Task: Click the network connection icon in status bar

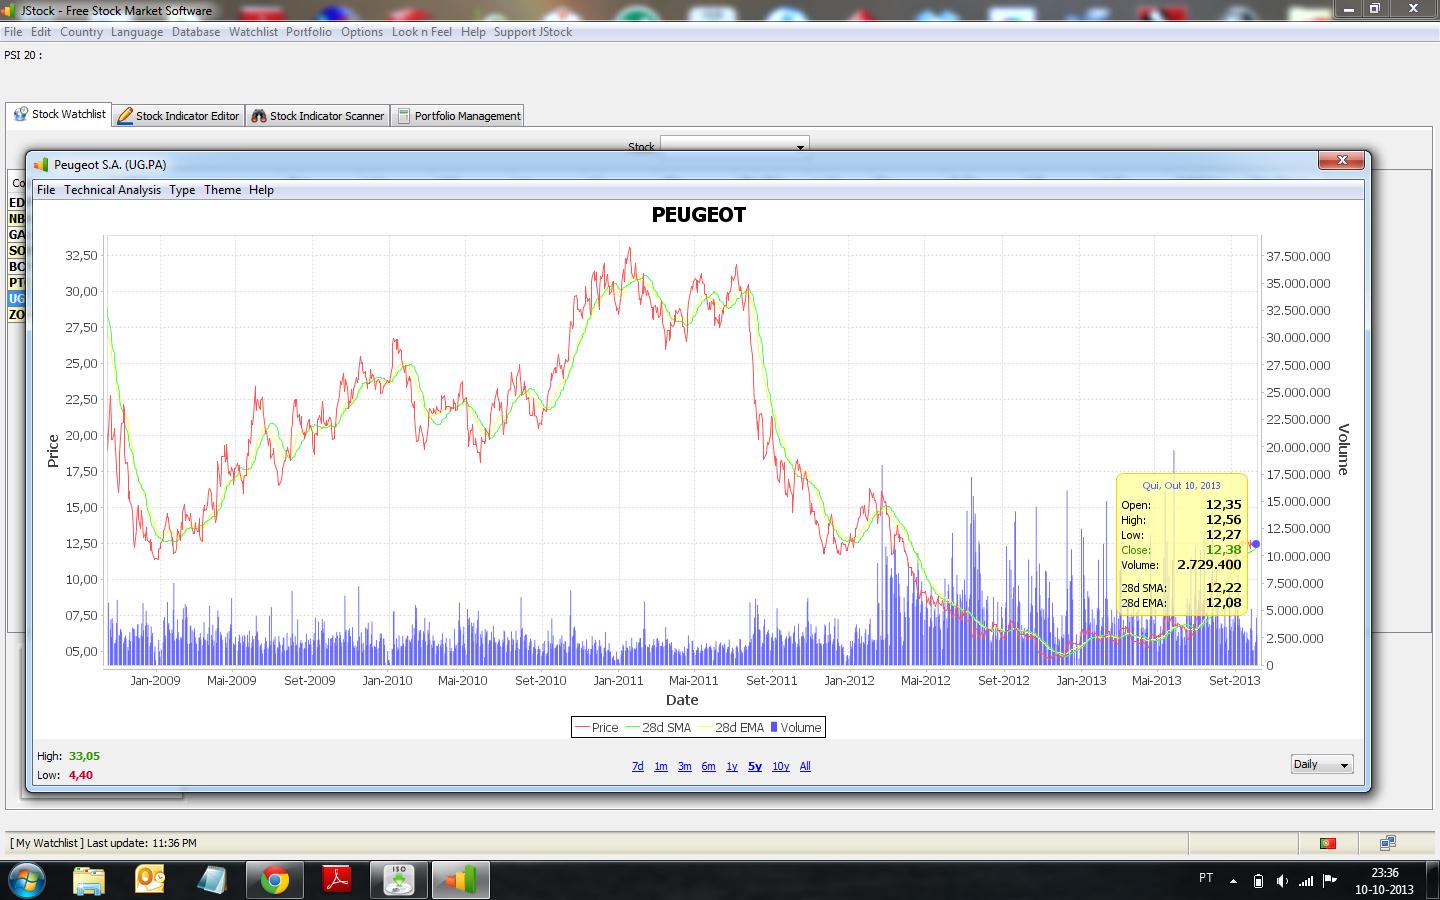Action: pos(1388,843)
